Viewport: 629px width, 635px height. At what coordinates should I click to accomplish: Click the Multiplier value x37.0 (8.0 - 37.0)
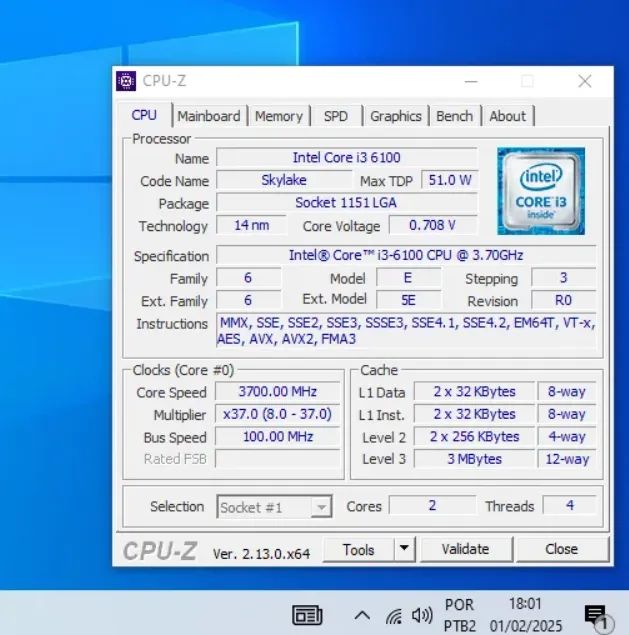pyautogui.click(x=277, y=414)
